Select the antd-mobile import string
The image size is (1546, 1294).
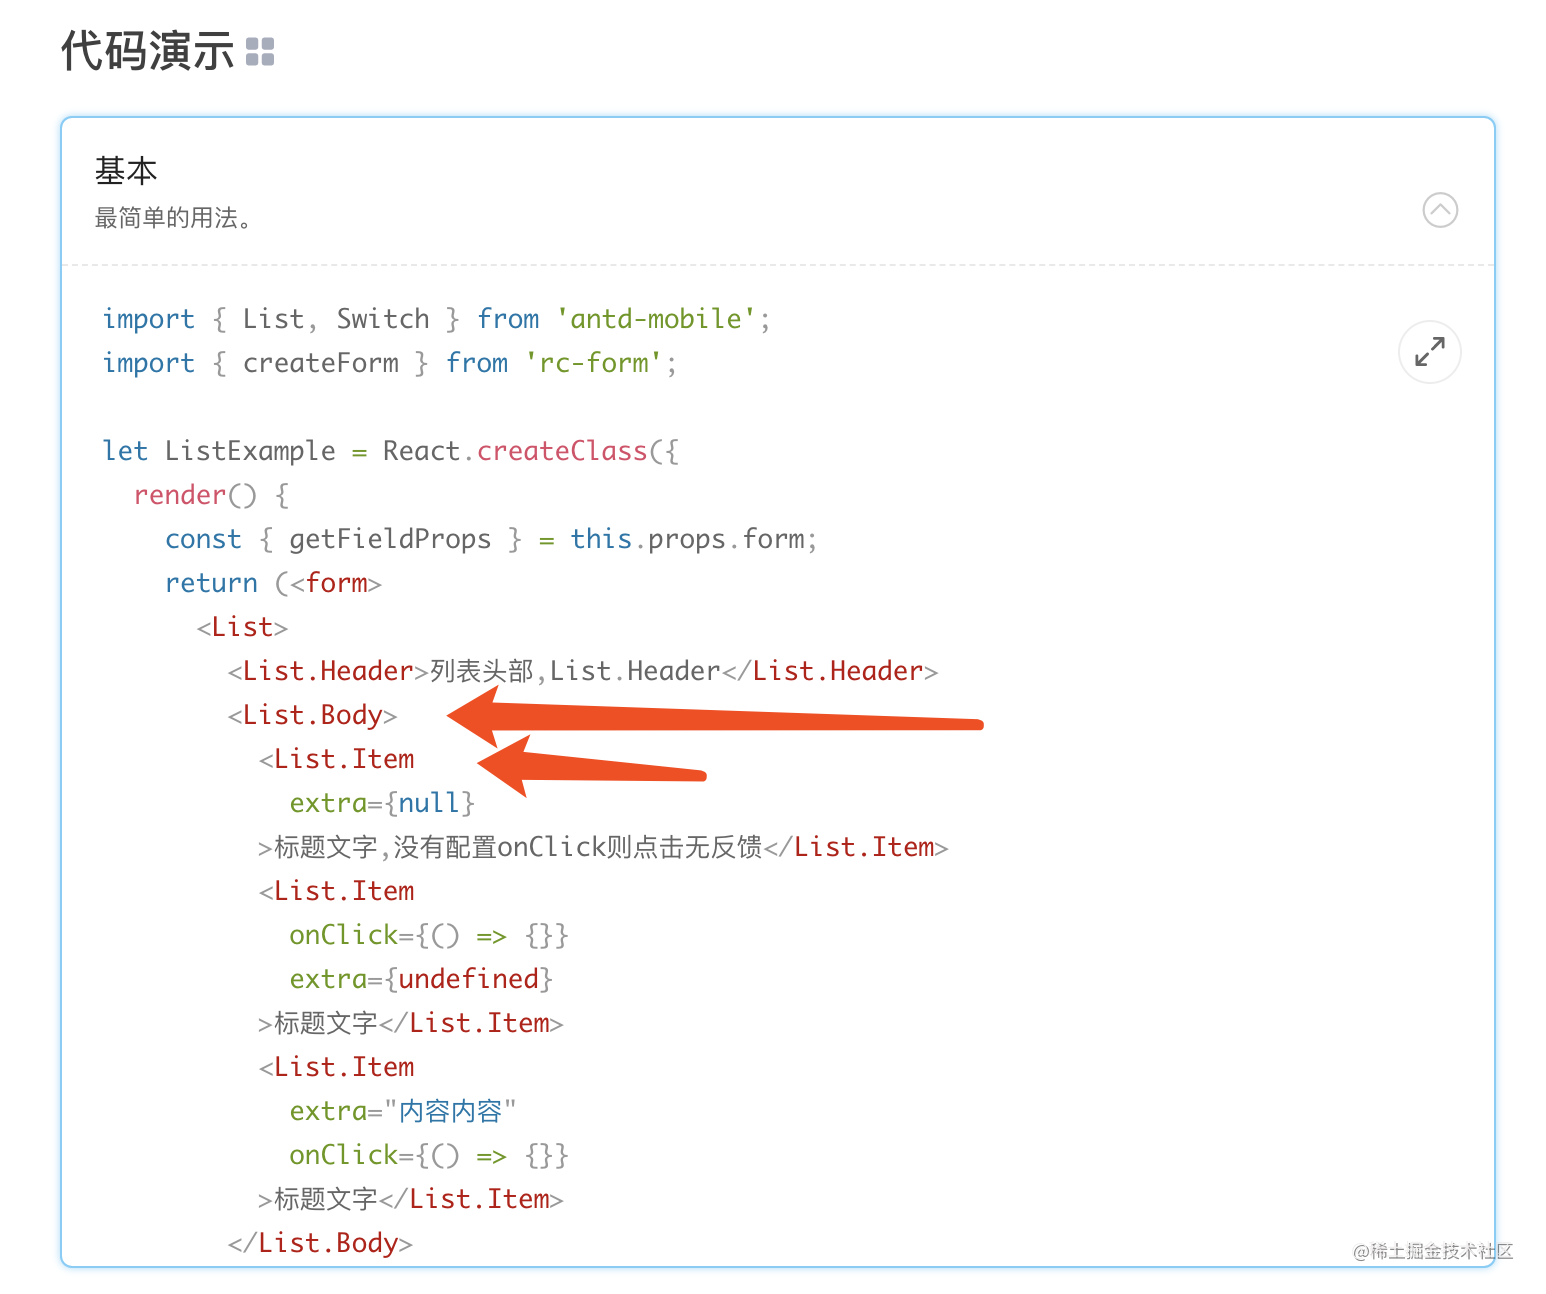(x=658, y=318)
